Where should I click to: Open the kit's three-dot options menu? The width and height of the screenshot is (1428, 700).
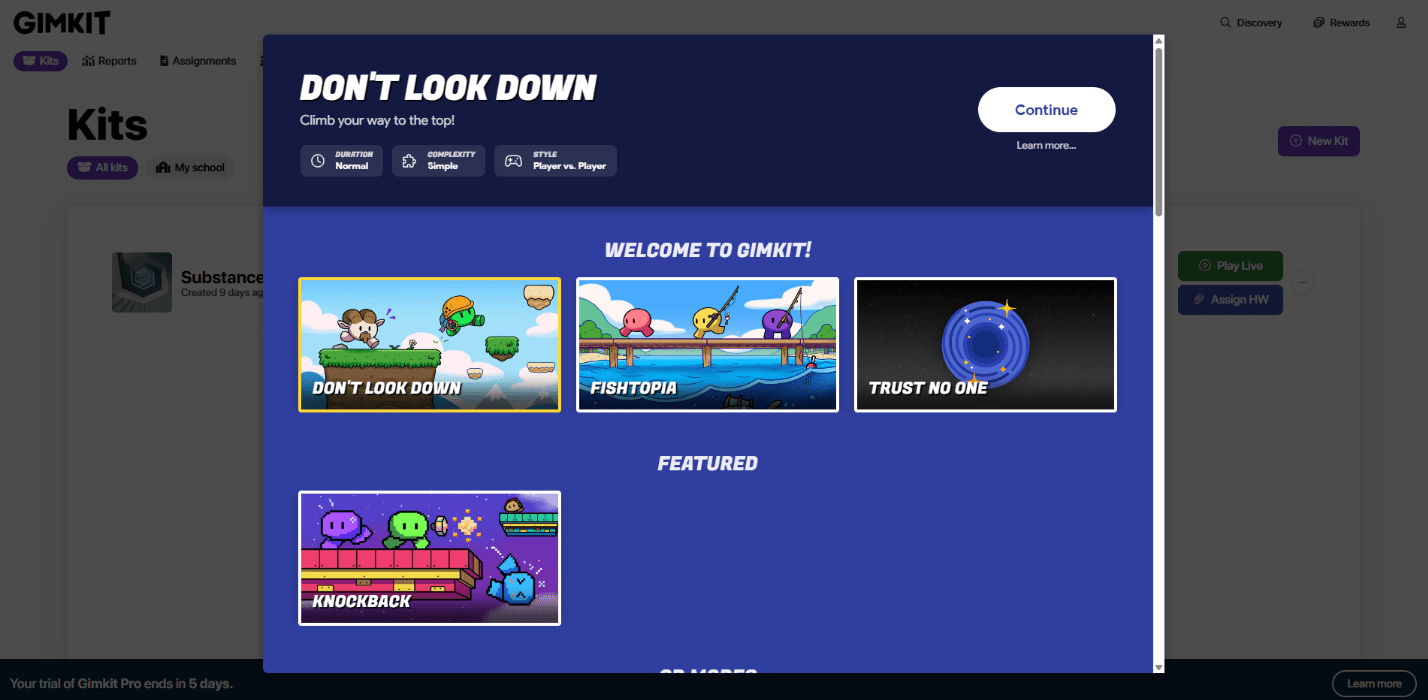[x=1302, y=283]
